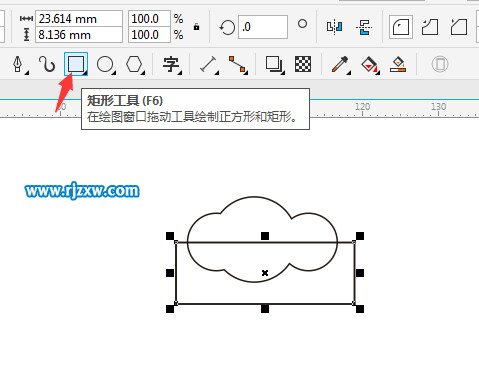Viewport: 479px width, 391px height.
Task: Click the cloud shape outline
Action: (254, 197)
